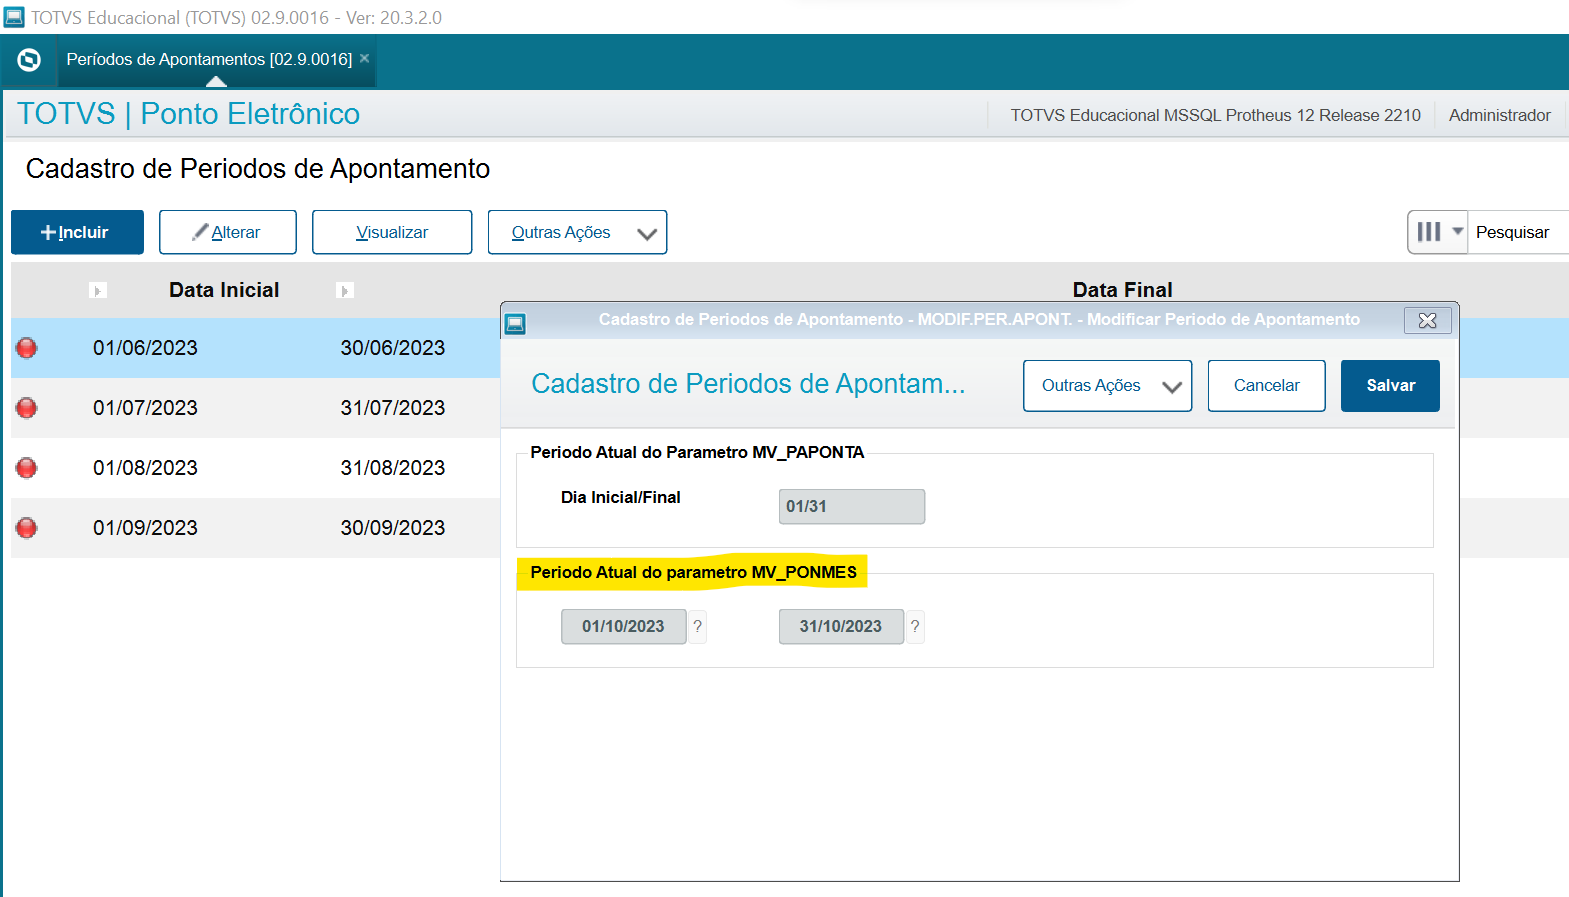Click the 01/10/2023 date field
Image resolution: width=1569 pixels, height=897 pixels.
coord(624,626)
